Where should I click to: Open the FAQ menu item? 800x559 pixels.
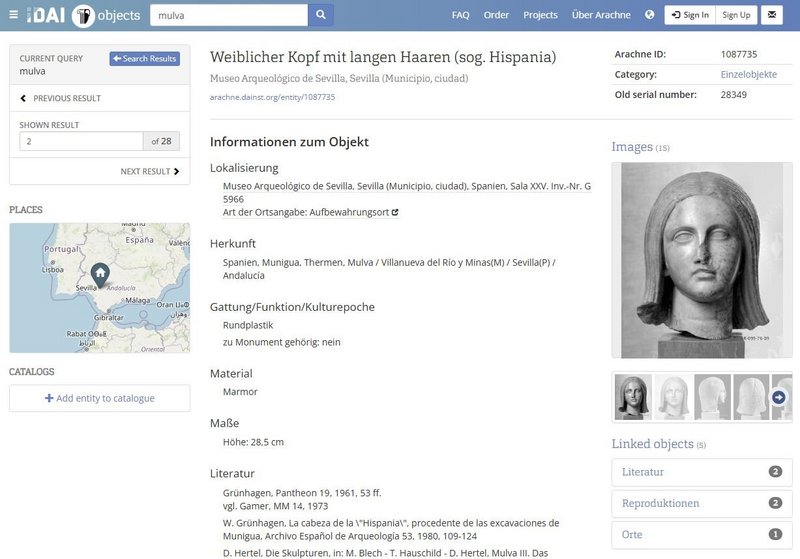point(460,15)
